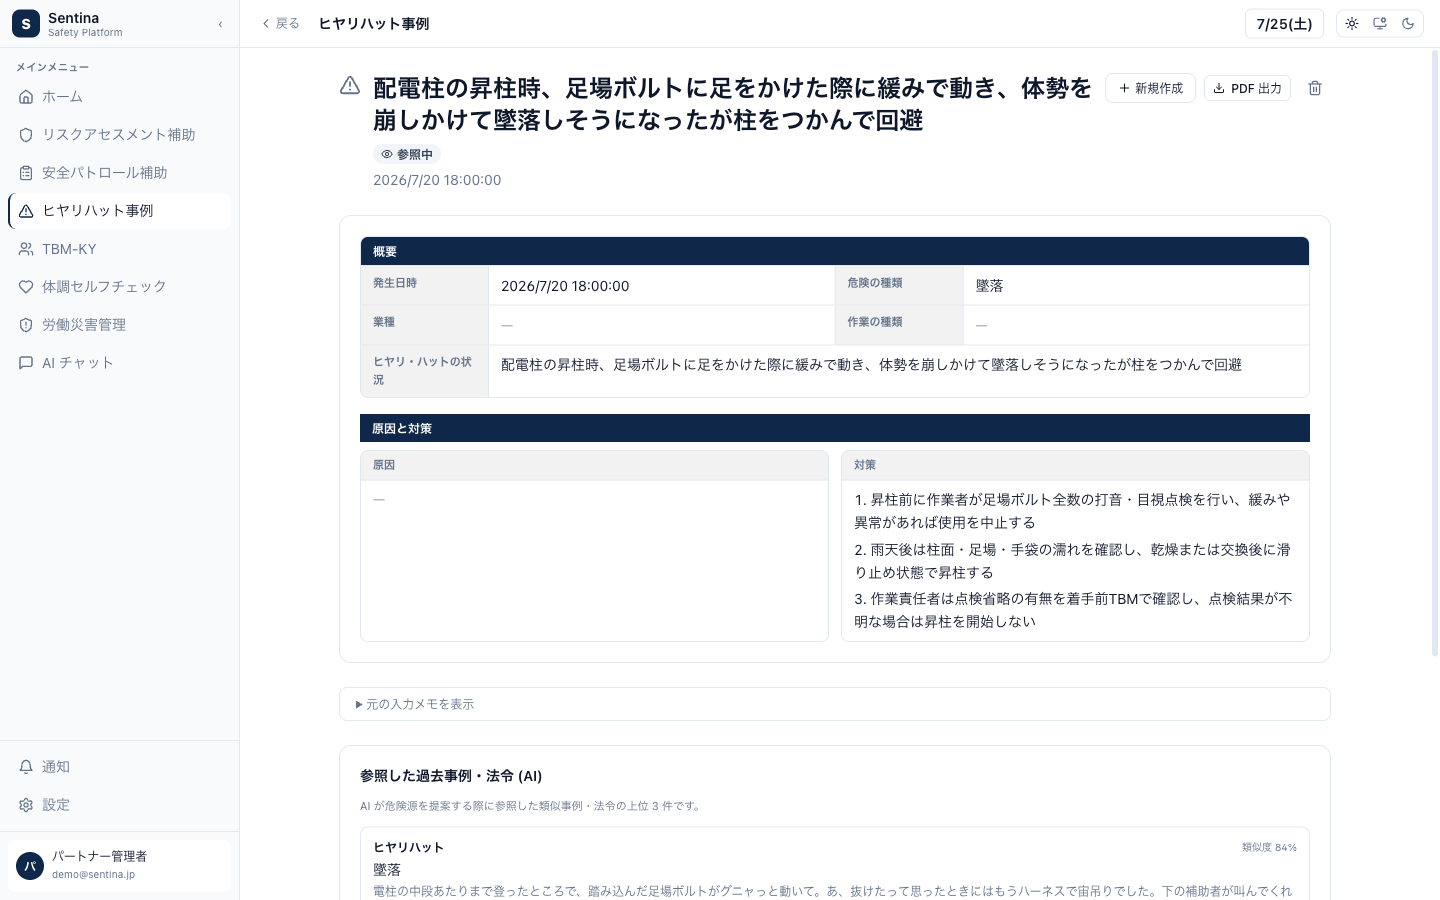Click the gear icon beside 設定
The image size is (1440, 900).
point(26,805)
